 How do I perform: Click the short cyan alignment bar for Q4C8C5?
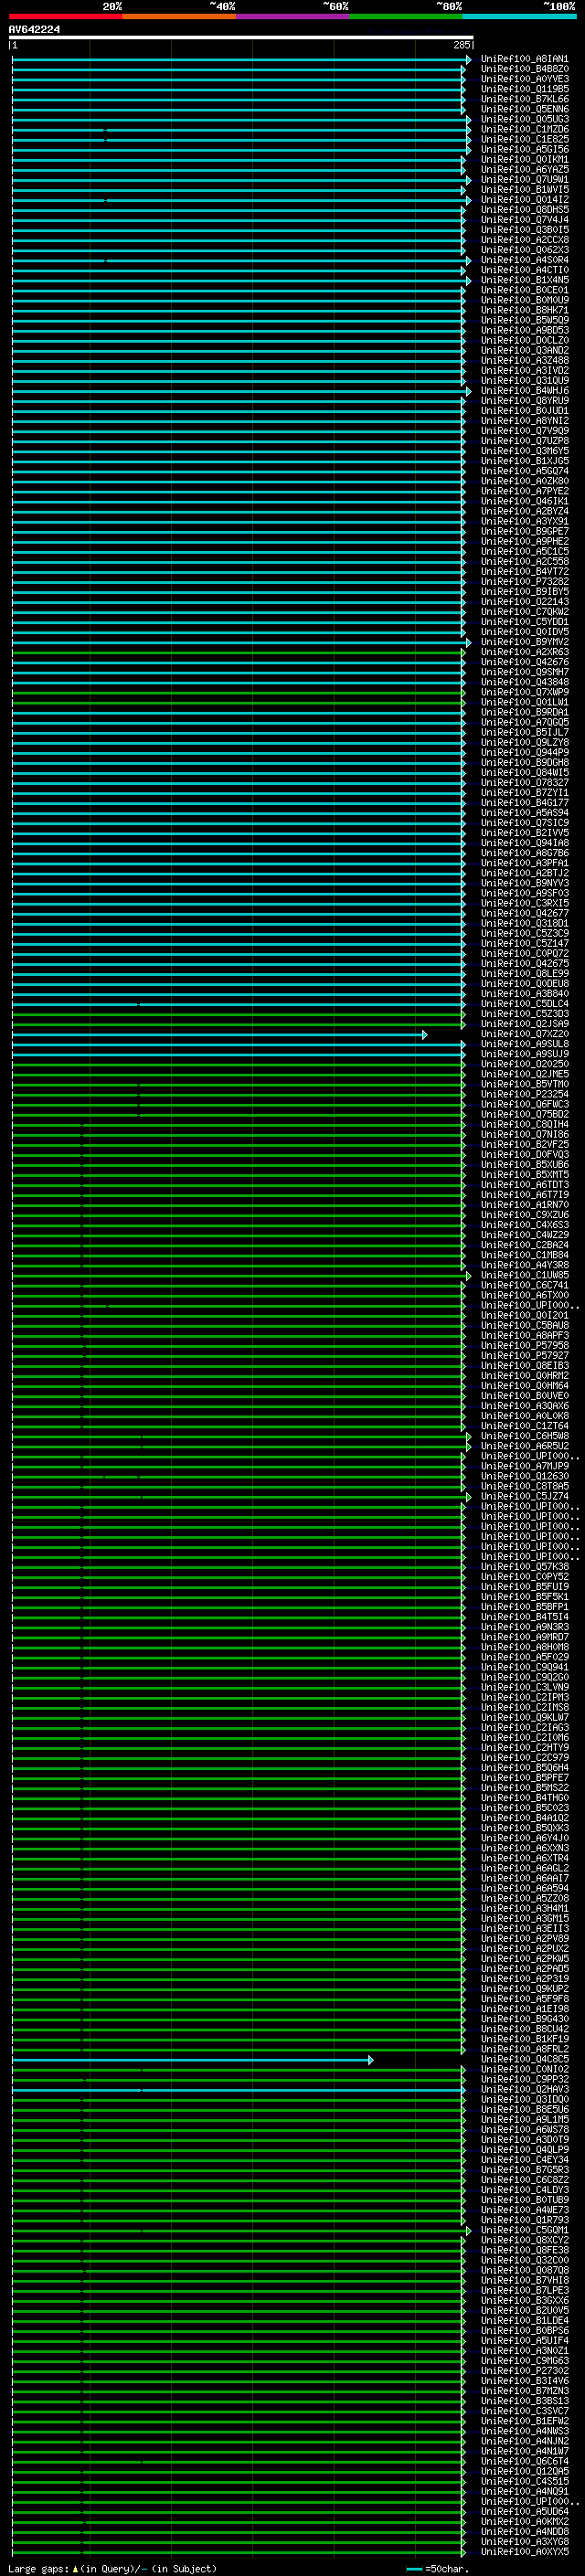click(192, 2060)
